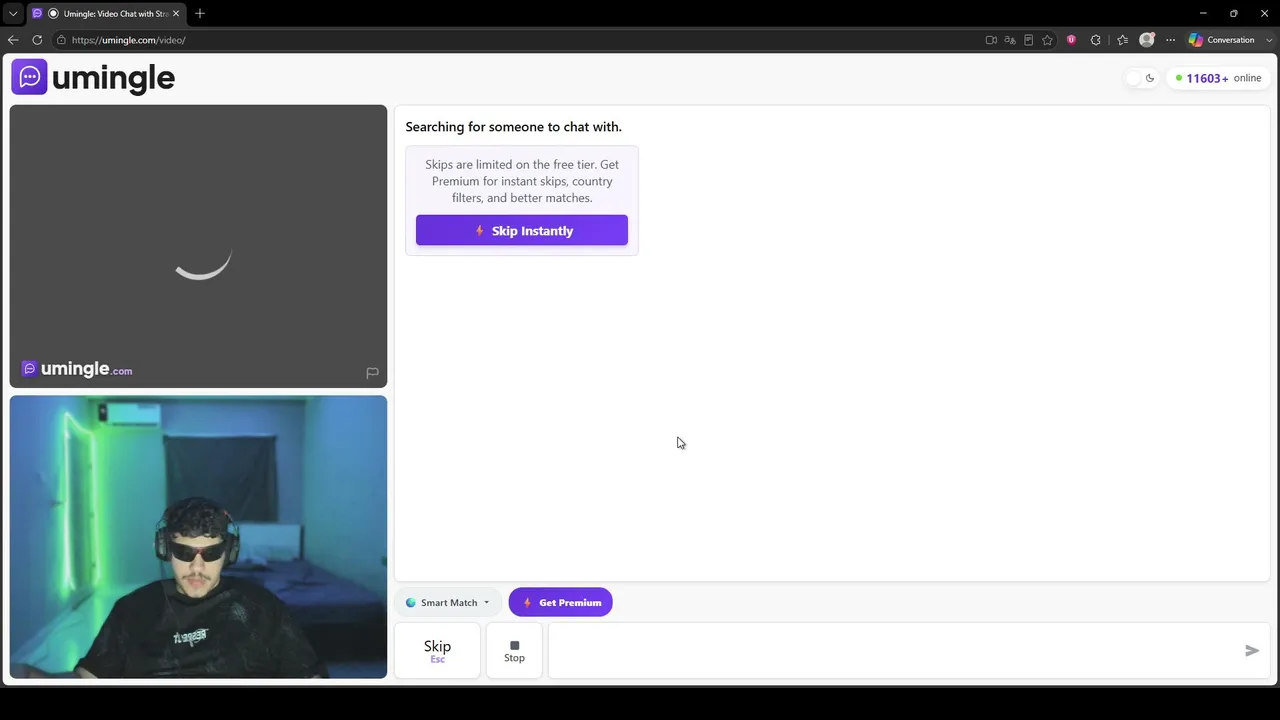
Task: Open the immersive reader icon
Action: 1028,40
